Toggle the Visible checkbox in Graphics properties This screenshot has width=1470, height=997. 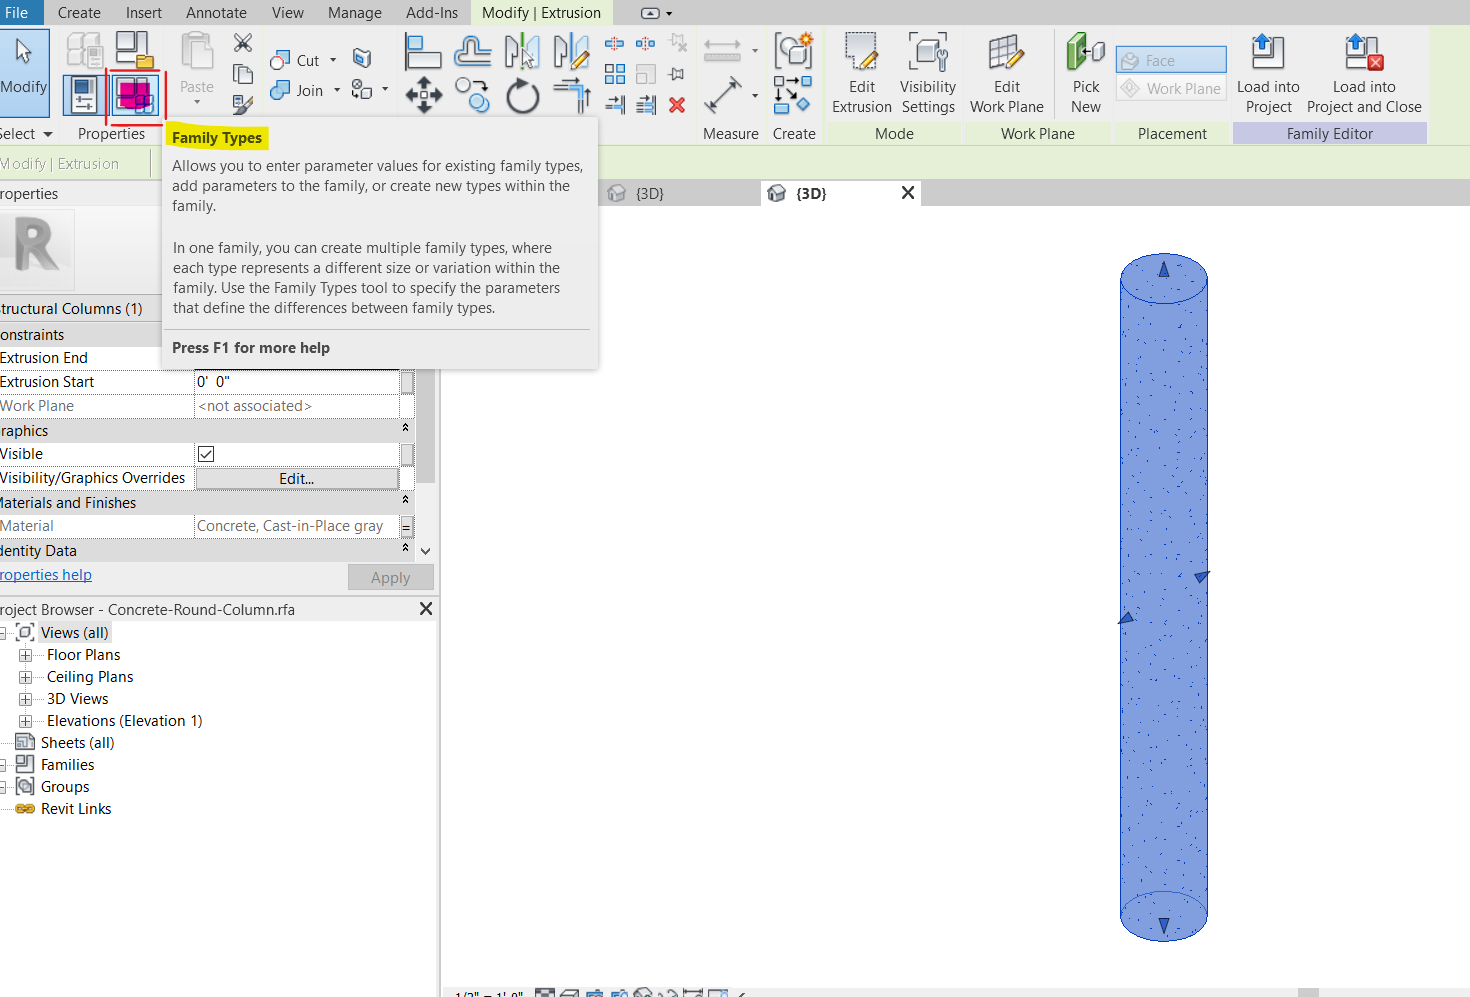pyautogui.click(x=206, y=453)
